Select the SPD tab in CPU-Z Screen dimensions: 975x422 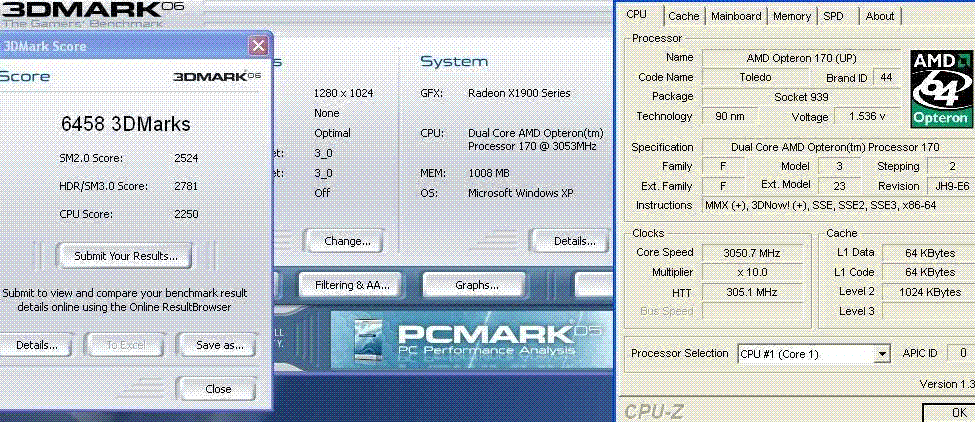[833, 16]
